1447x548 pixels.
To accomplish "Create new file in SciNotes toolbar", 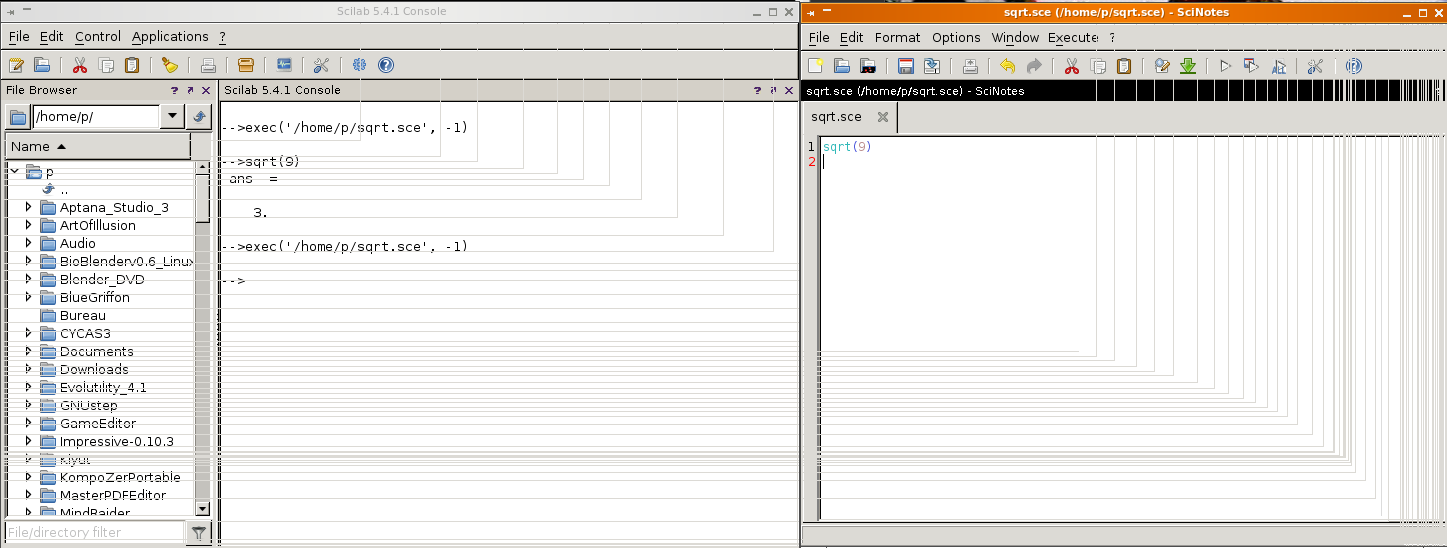I will click(x=816, y=66).
